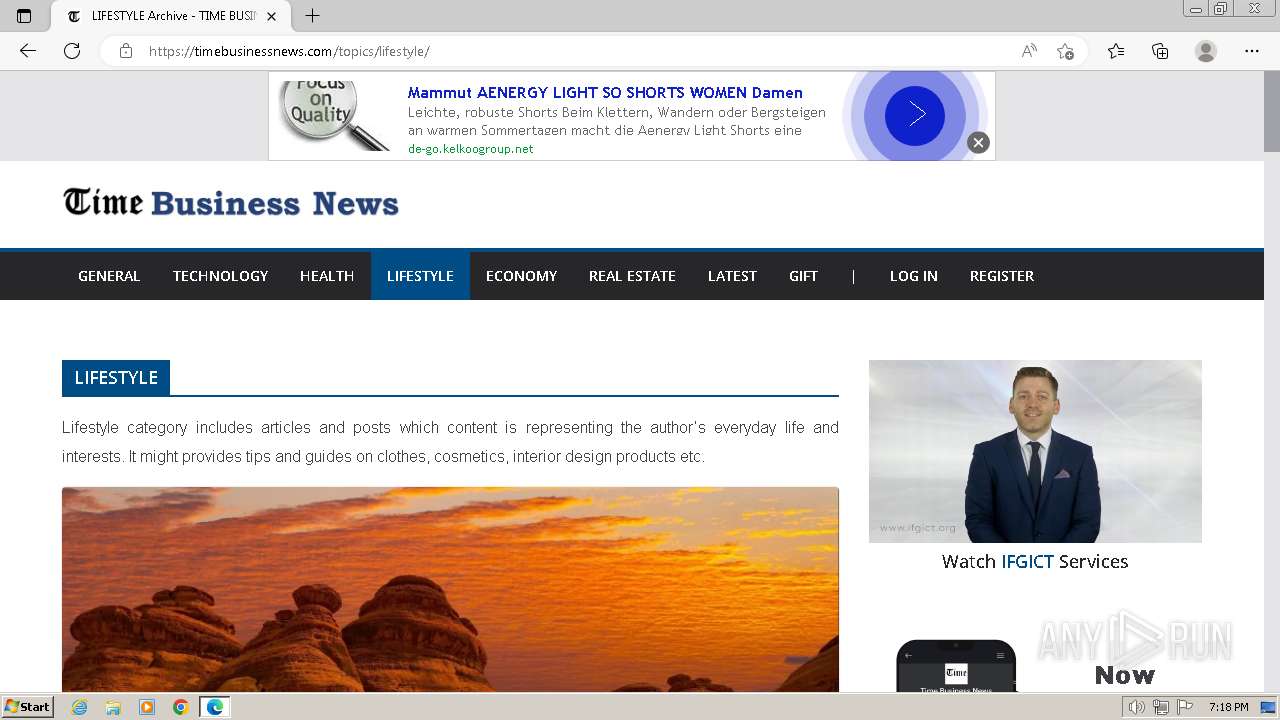Go back to the previous page
The height and width of the screenshot is (720, 1280).
[x=28, y=51]
